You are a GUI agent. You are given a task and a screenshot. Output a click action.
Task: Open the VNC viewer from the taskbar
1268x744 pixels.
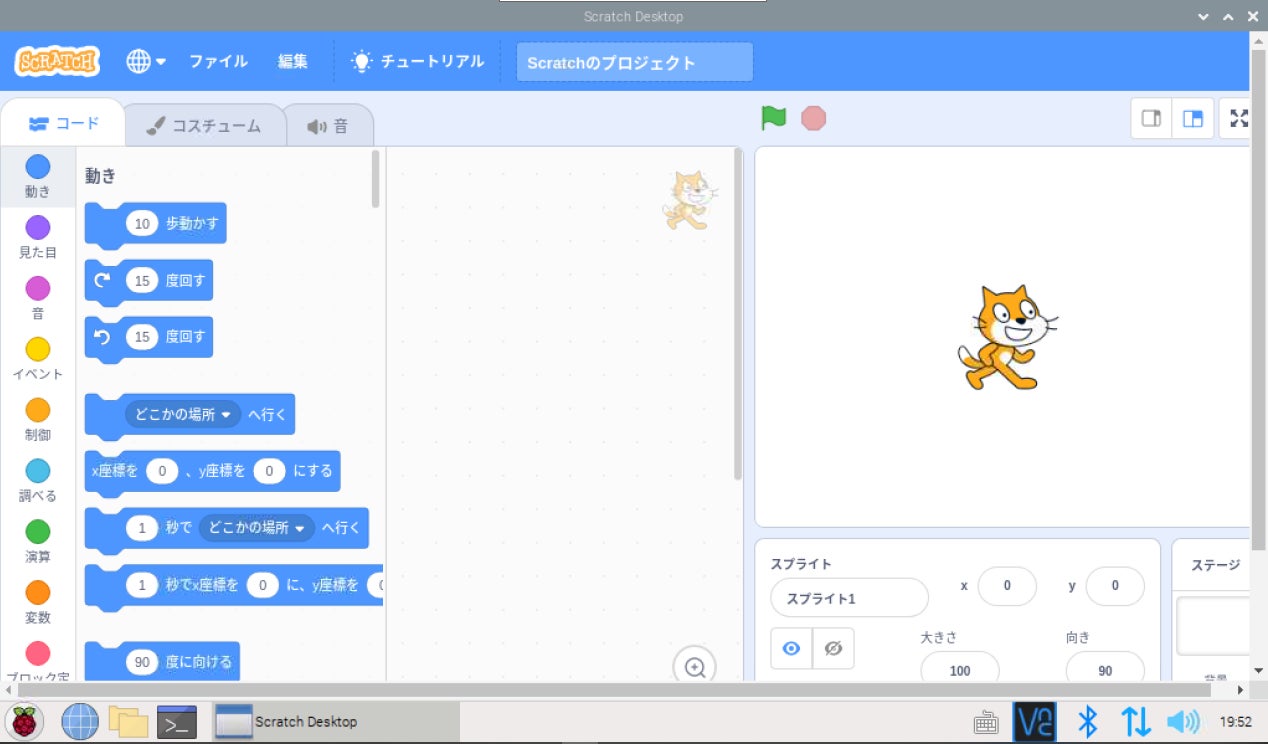point(1035,720)
